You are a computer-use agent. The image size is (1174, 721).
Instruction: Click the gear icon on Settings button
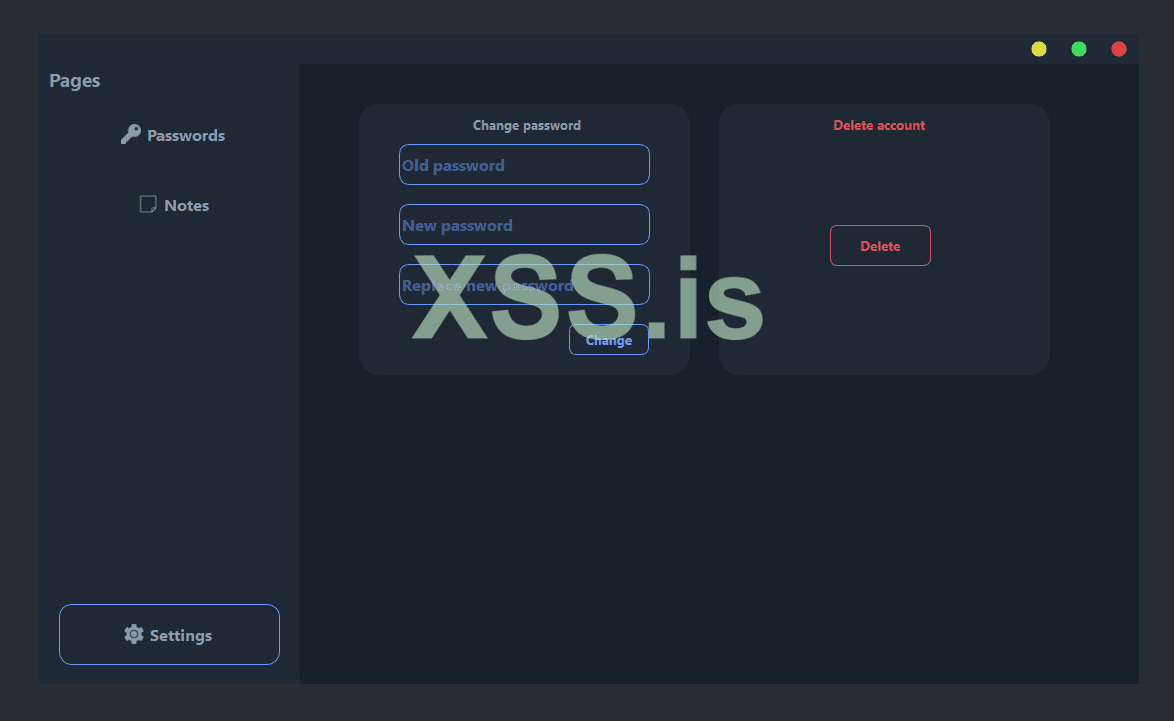click(133, 634)
